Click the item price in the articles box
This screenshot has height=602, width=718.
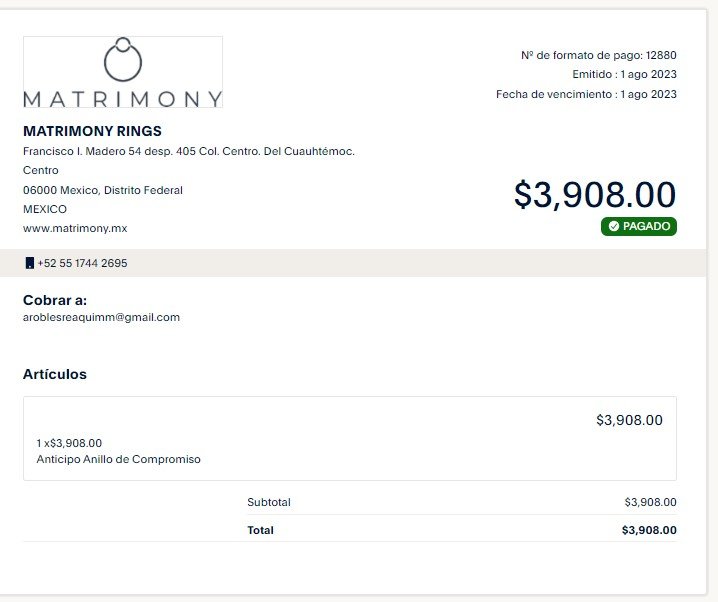629,420
